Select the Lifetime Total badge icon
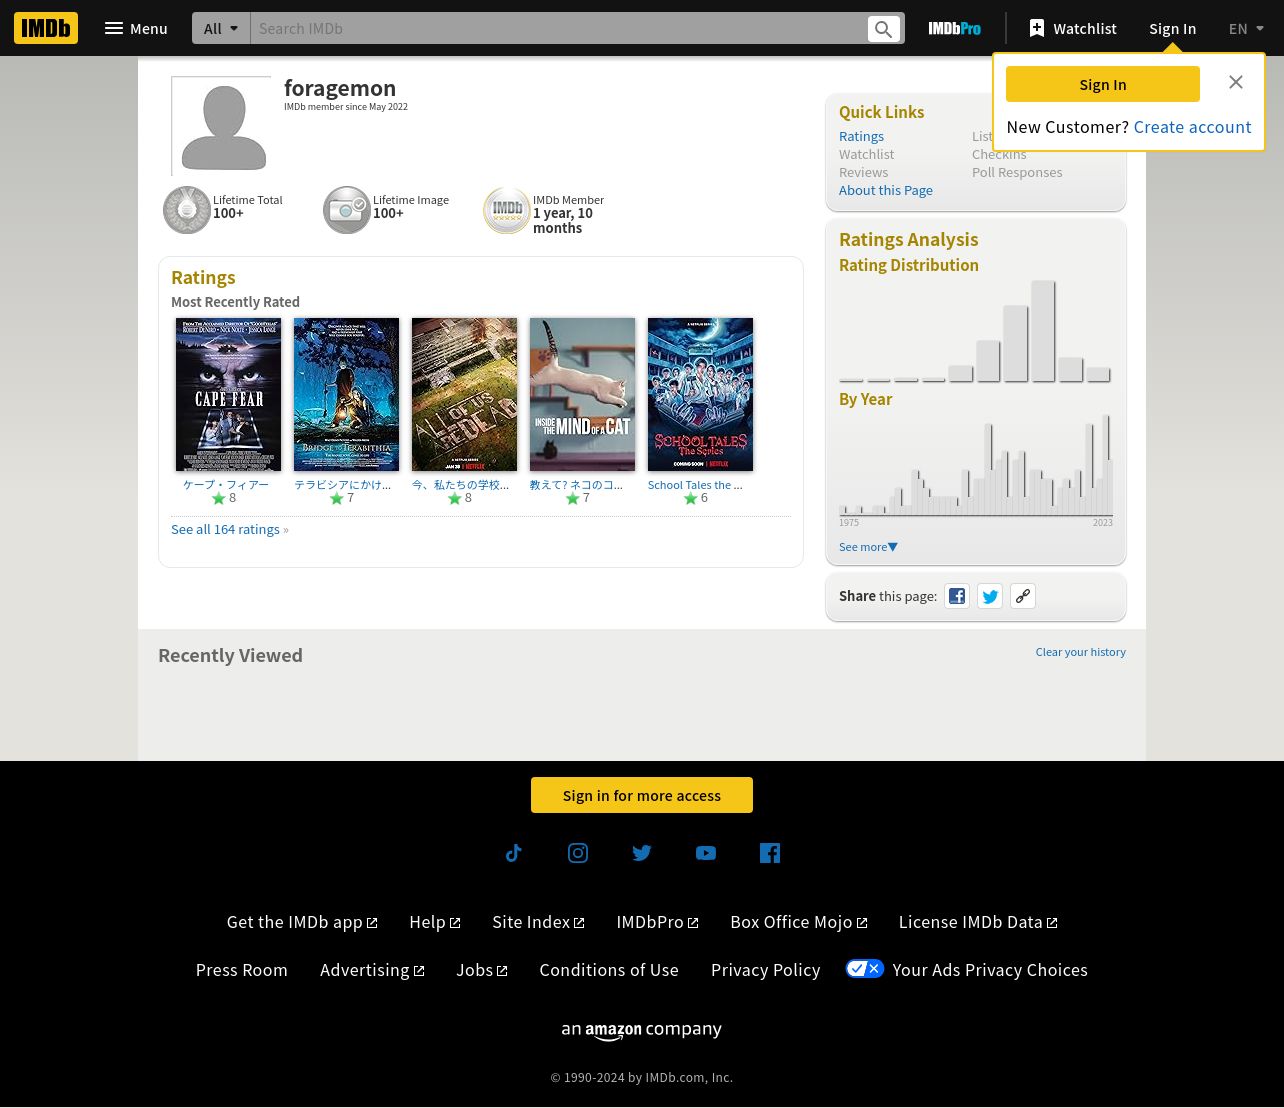This screenshot has height=1108, width=1284. point(187,210)
